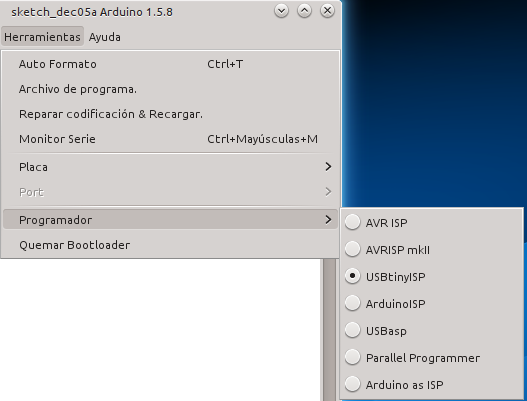This screenshot has height=401, width=527.
Task: Click the editor vertical scrollbar
Action: [329, 329]
